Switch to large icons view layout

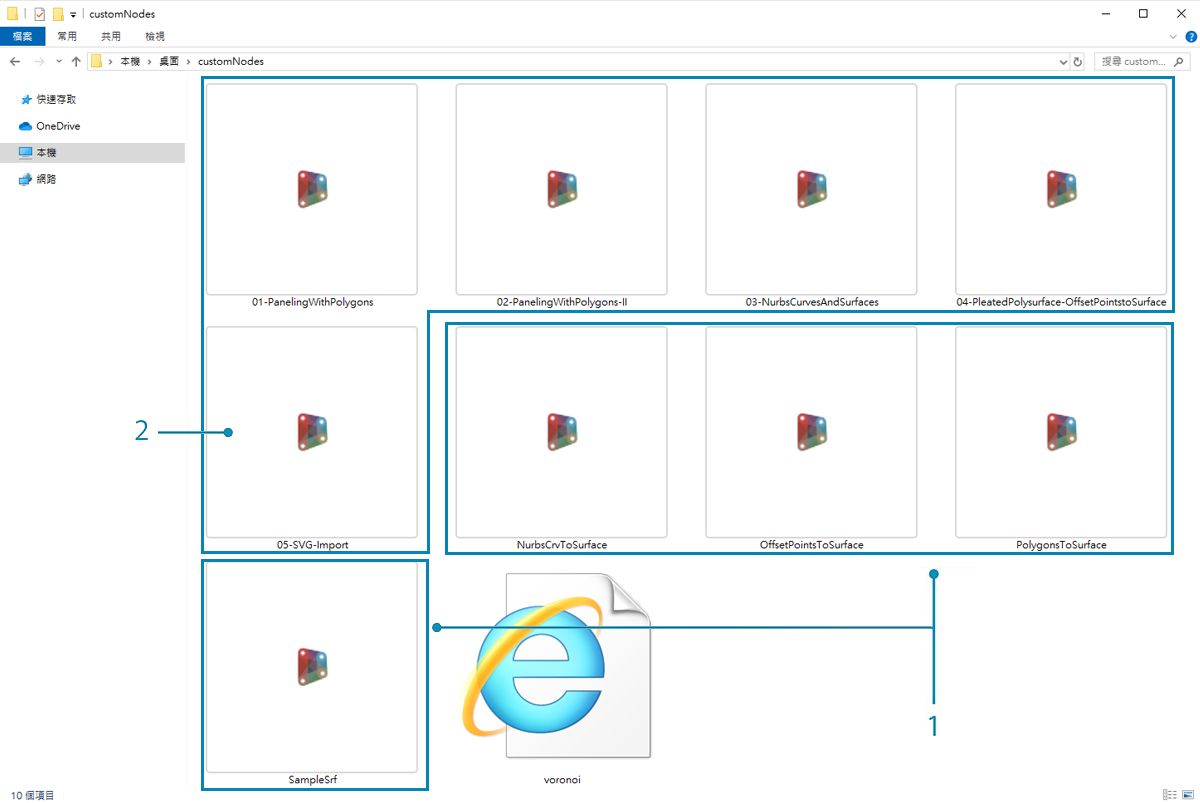click(1188, 794)
